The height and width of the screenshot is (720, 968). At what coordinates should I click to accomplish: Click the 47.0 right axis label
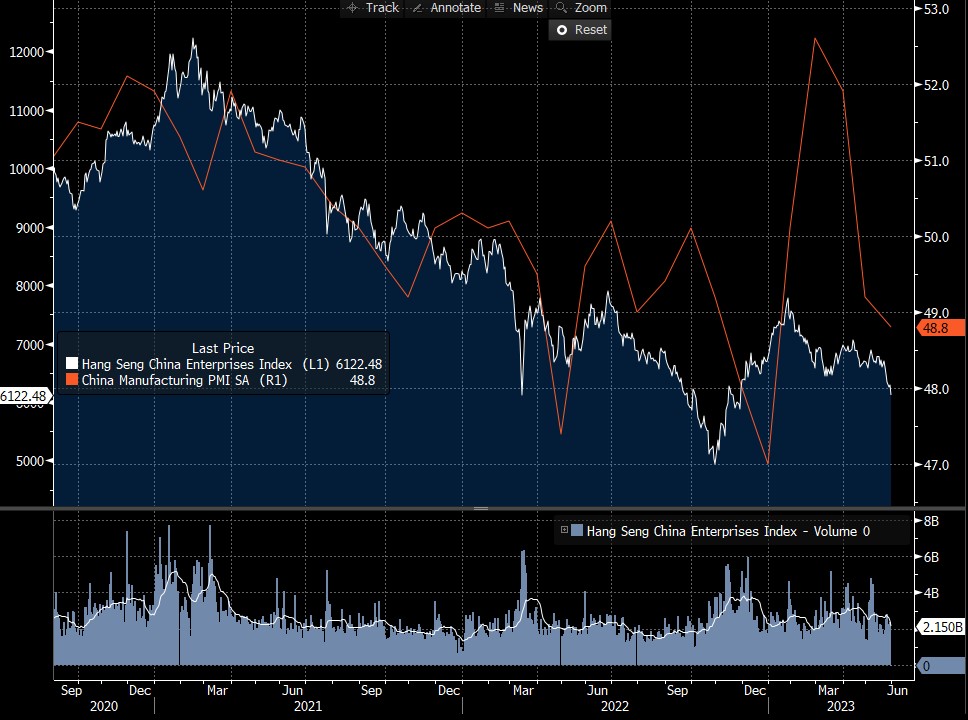pos(936,465)
